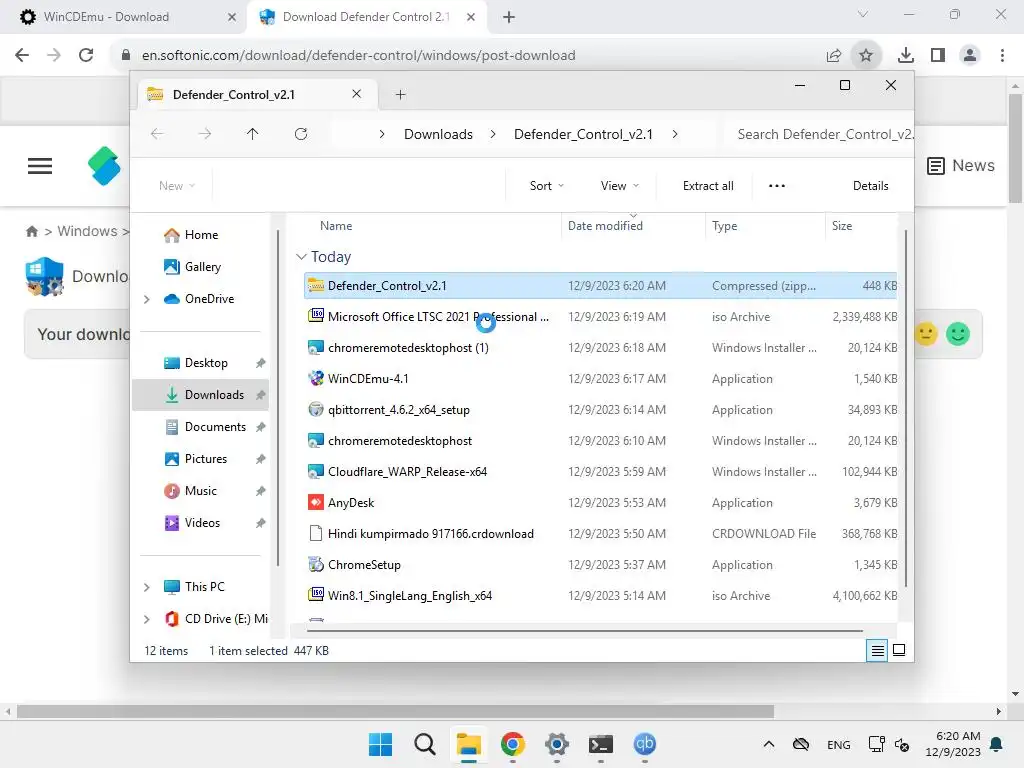
Task: Open Chrome downloads tray icon
Action: (905, 56)
